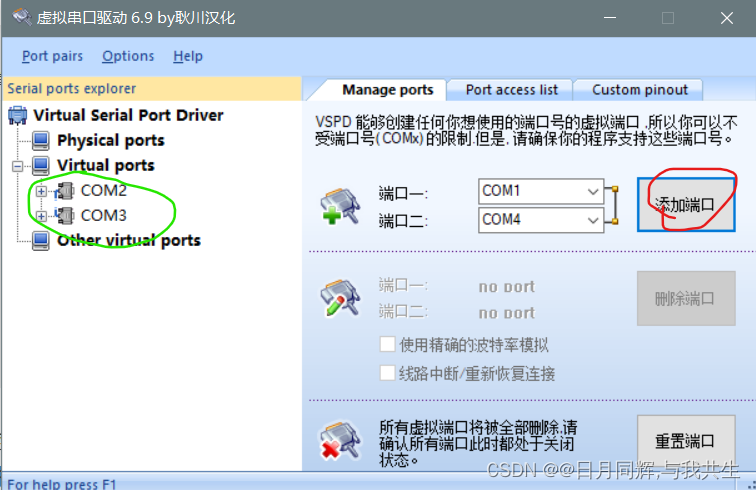756x490 pixels.
Task: Select Virtual ports tree item
Action: tap(106, 165)
